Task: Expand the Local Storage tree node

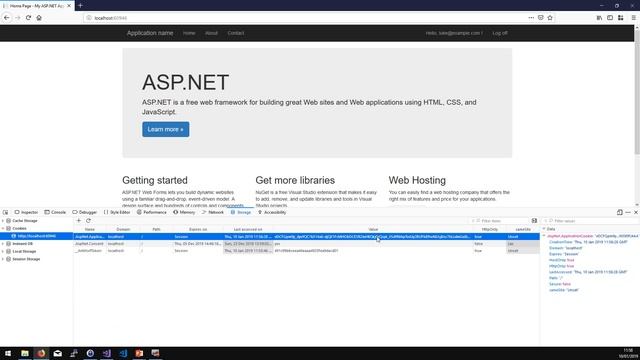Action: pos(3,251)
